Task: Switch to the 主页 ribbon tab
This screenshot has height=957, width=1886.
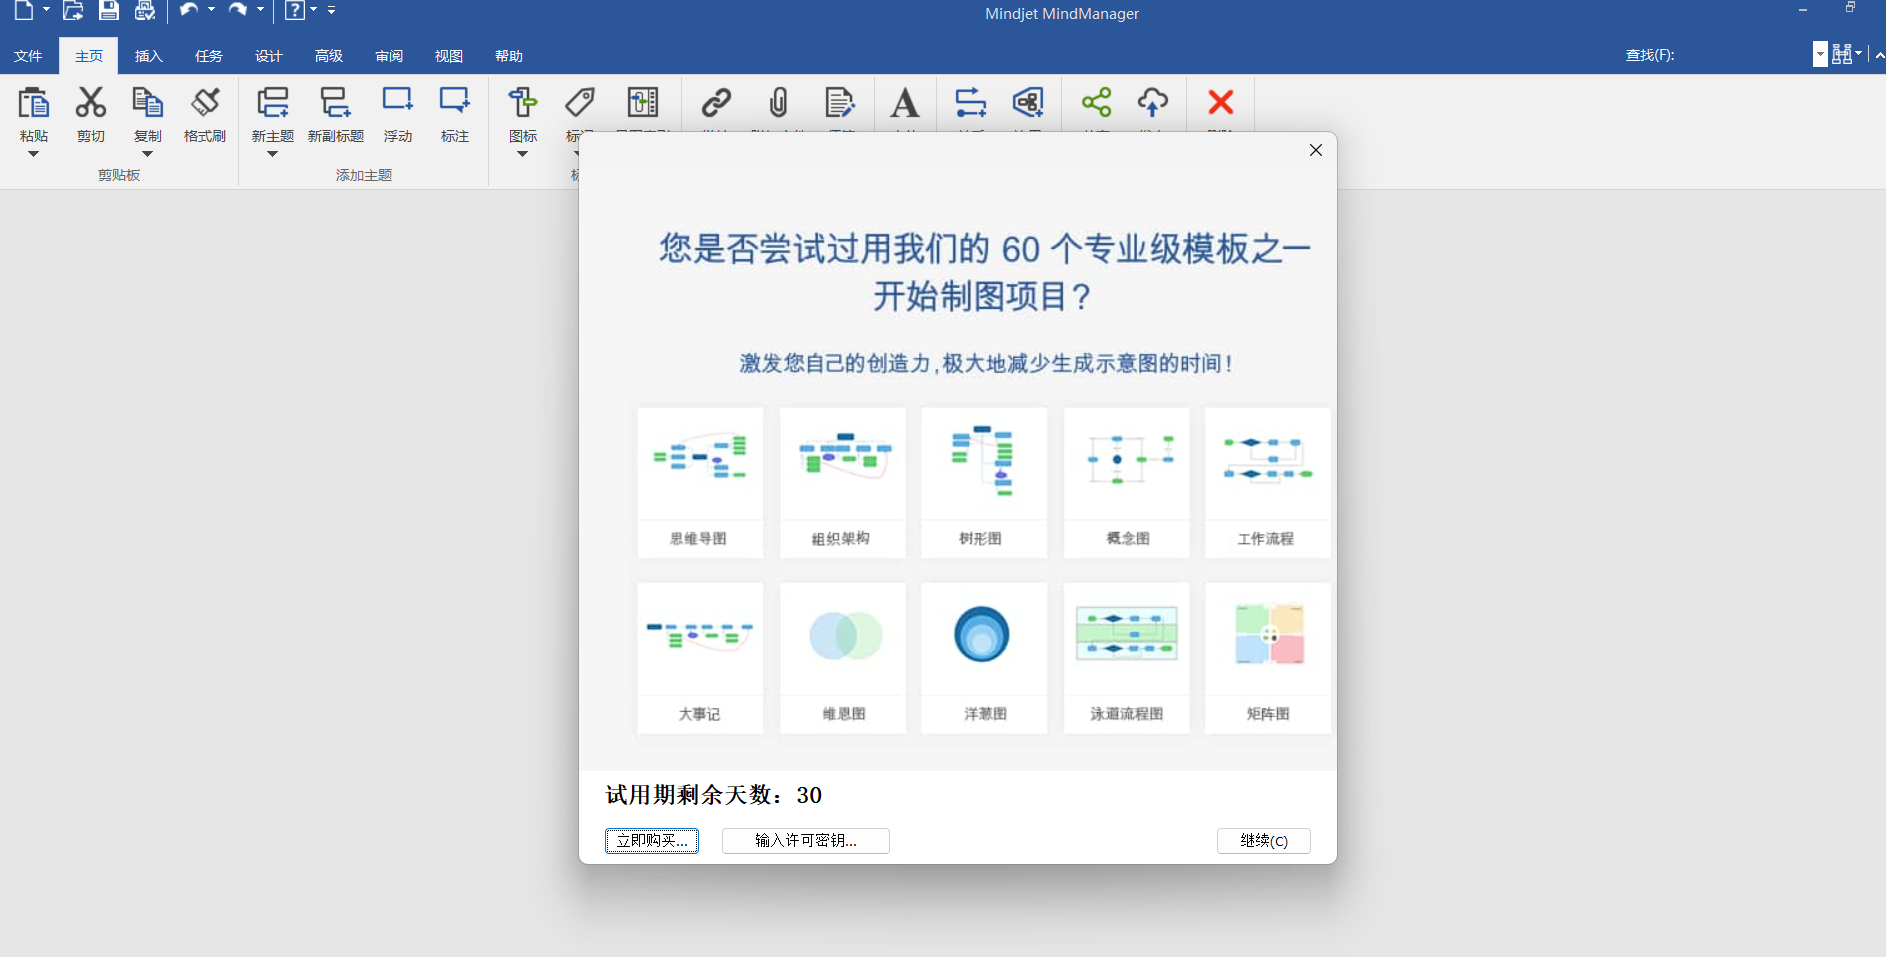Action: [x=89, y=56]
